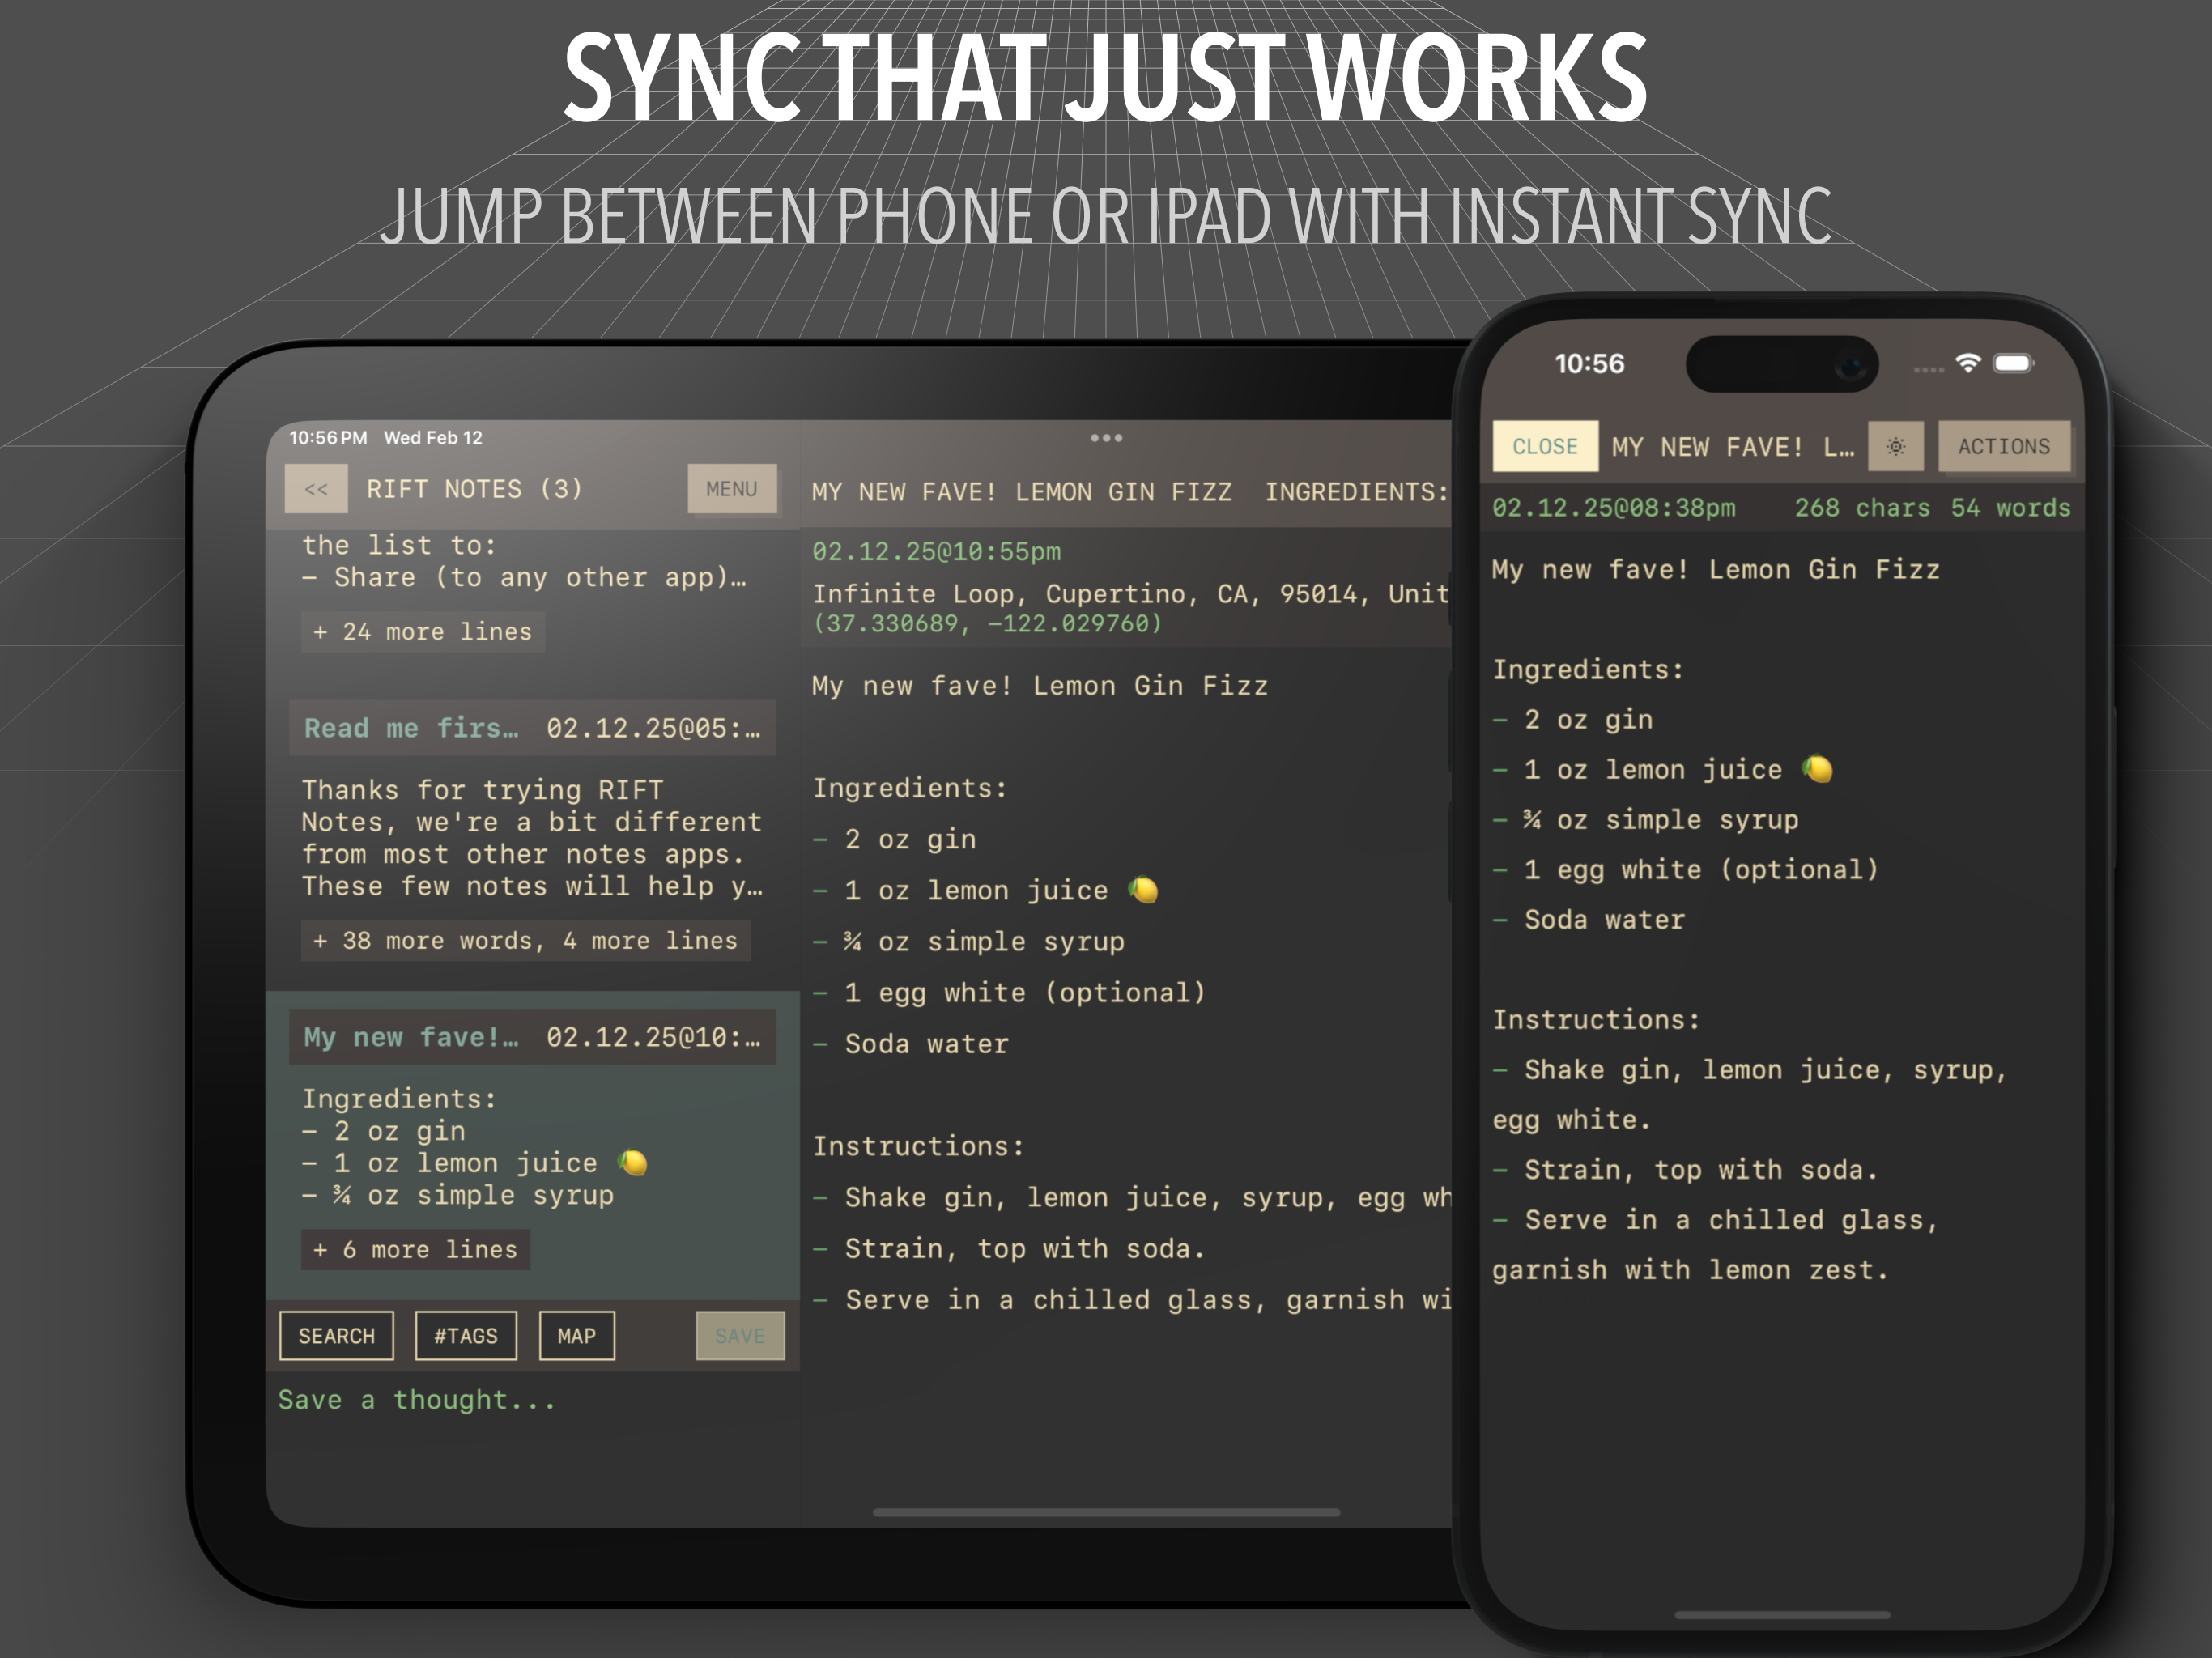Tap the iPhone Wi-Fi status icon
Screen dimensions: 2212x1658
pos(1968,363)
